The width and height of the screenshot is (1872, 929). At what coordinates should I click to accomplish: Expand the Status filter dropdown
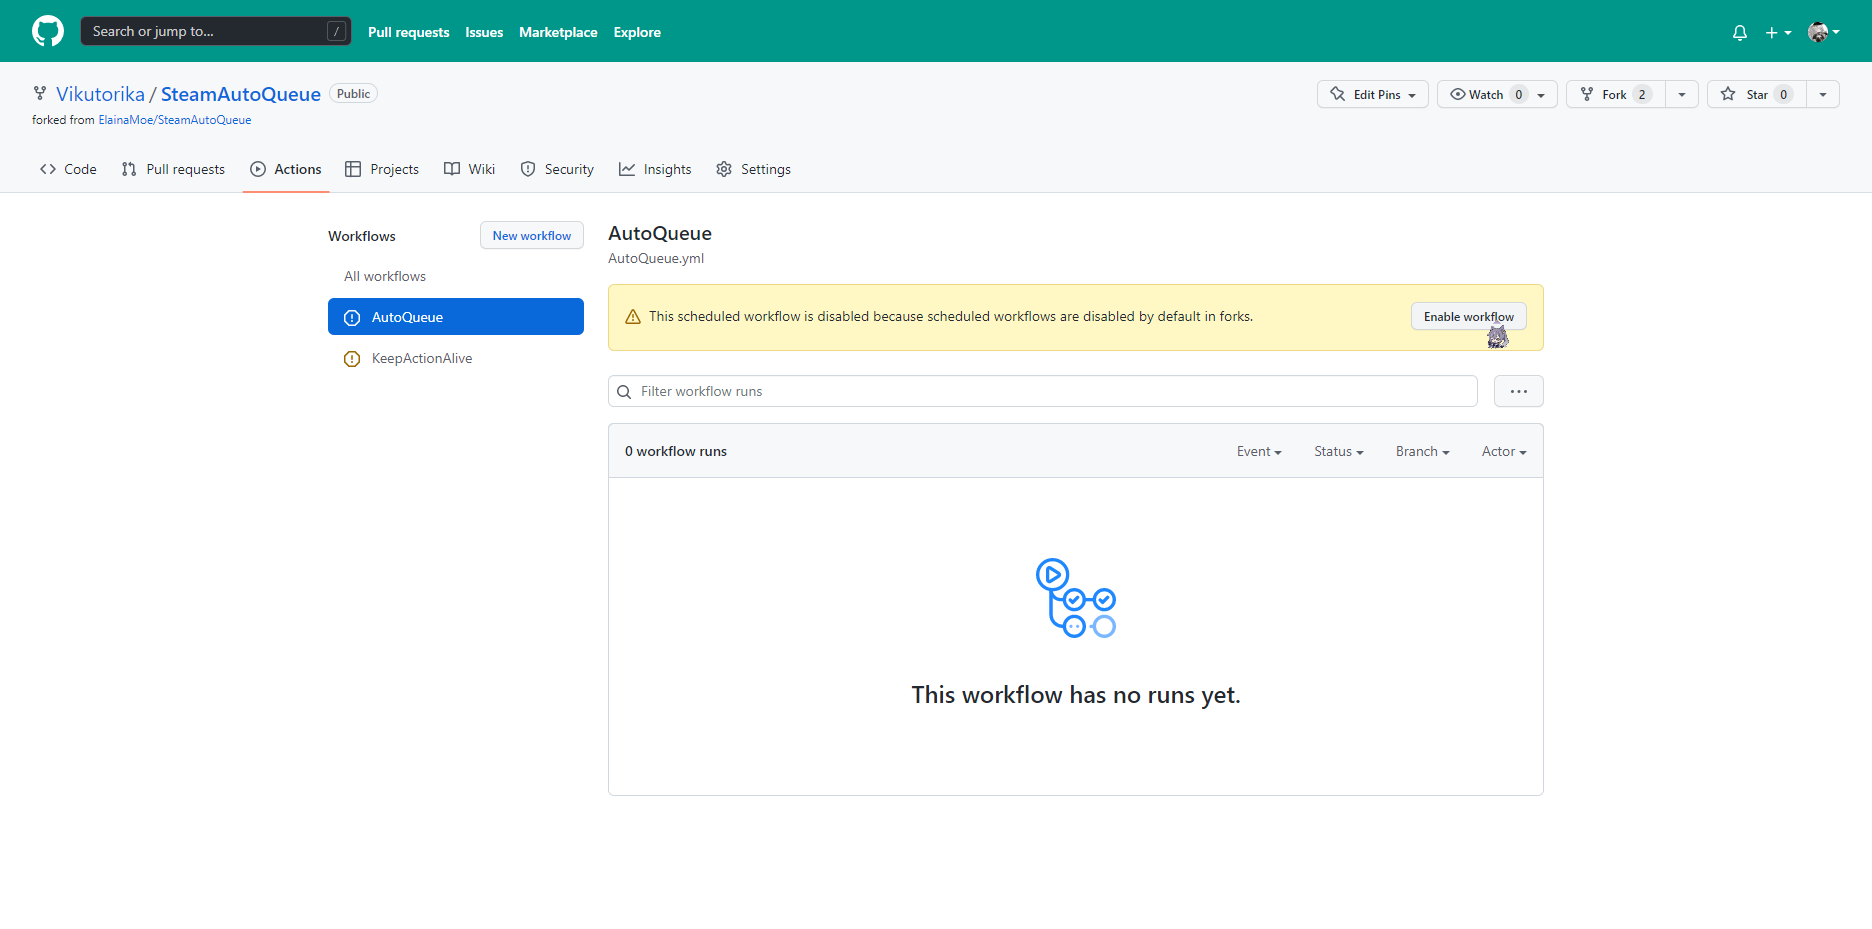tap(1338, 452)
